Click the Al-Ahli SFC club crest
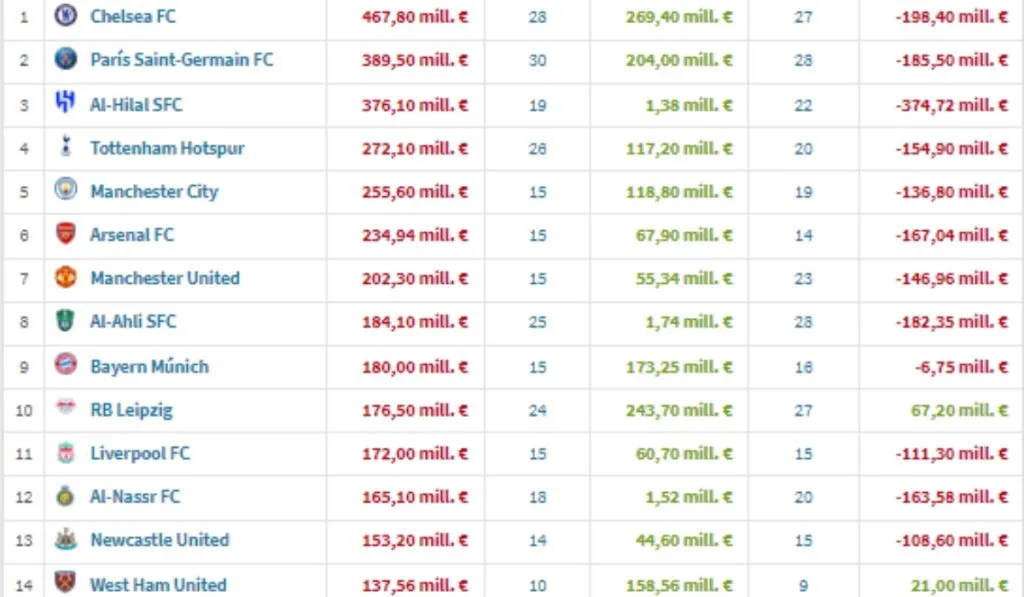 click(65, 322)
